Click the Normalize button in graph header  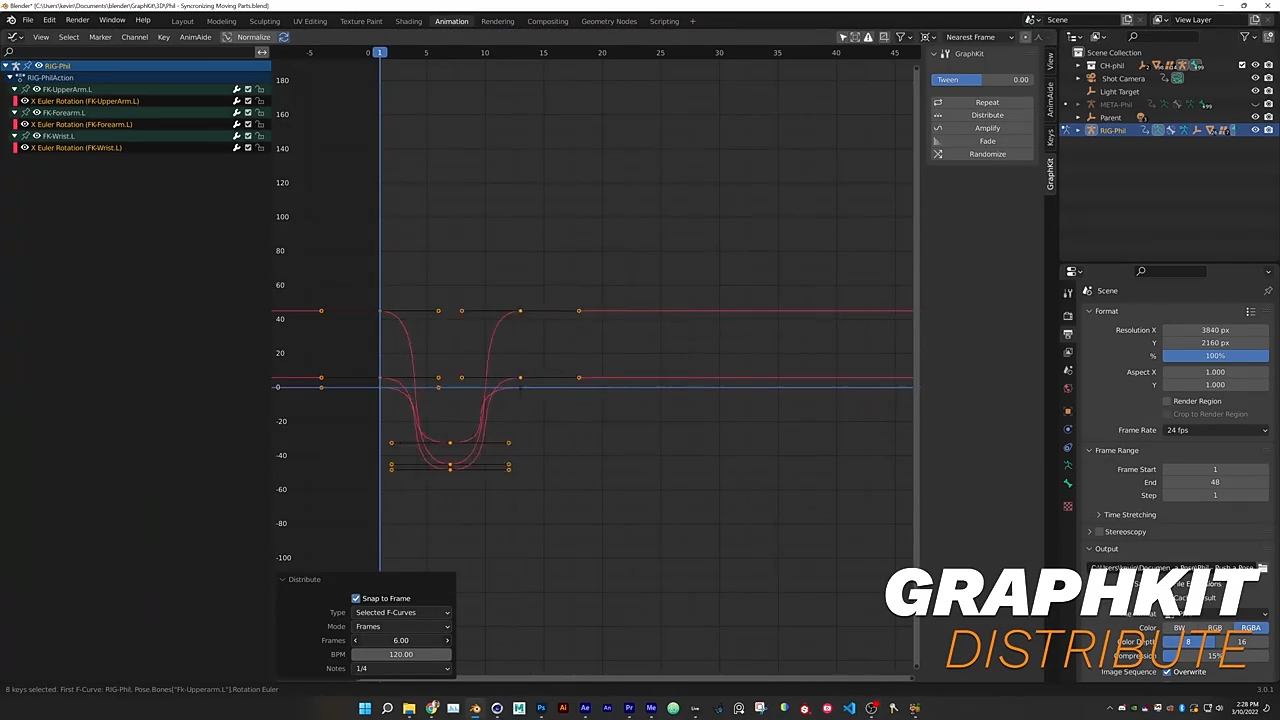247,37
